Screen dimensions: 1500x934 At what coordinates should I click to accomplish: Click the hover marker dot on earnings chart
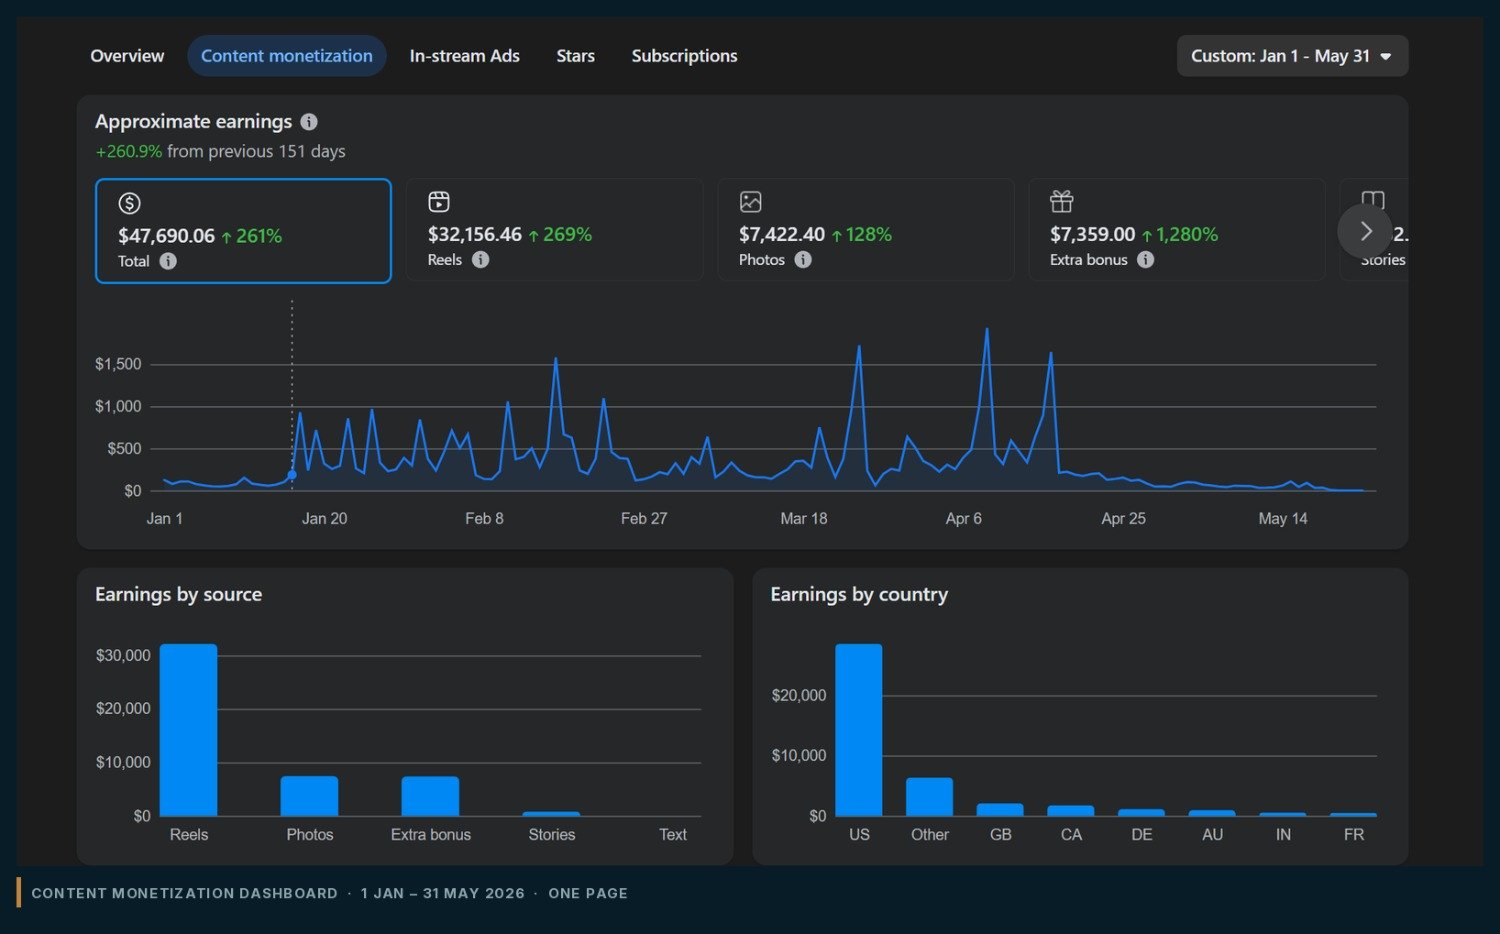[292, 475]
